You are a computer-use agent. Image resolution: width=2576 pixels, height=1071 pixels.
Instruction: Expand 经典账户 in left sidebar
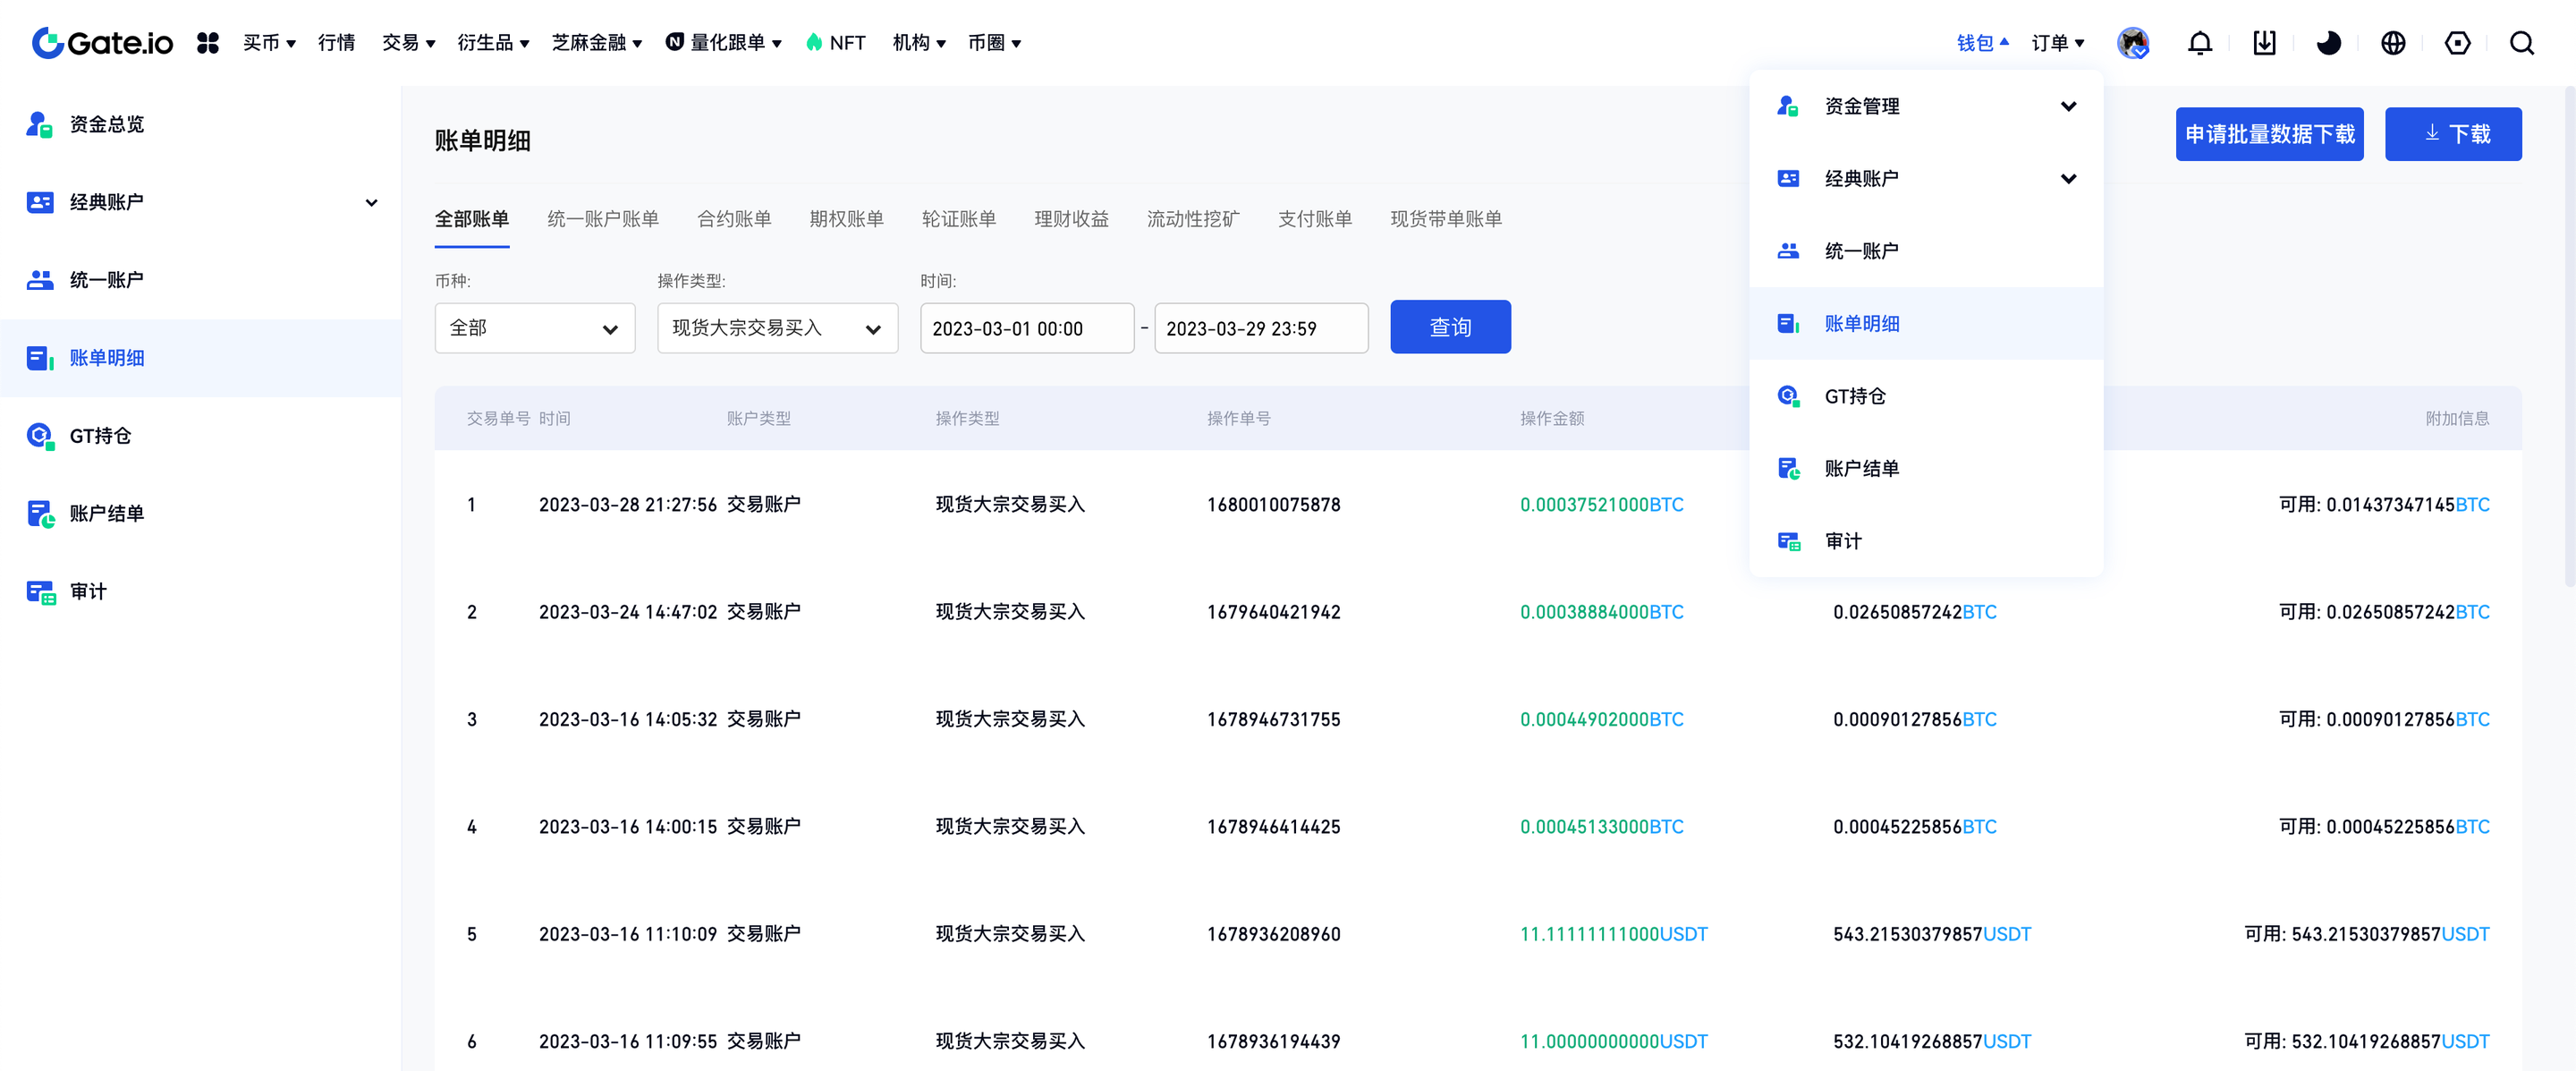point(371,202)
